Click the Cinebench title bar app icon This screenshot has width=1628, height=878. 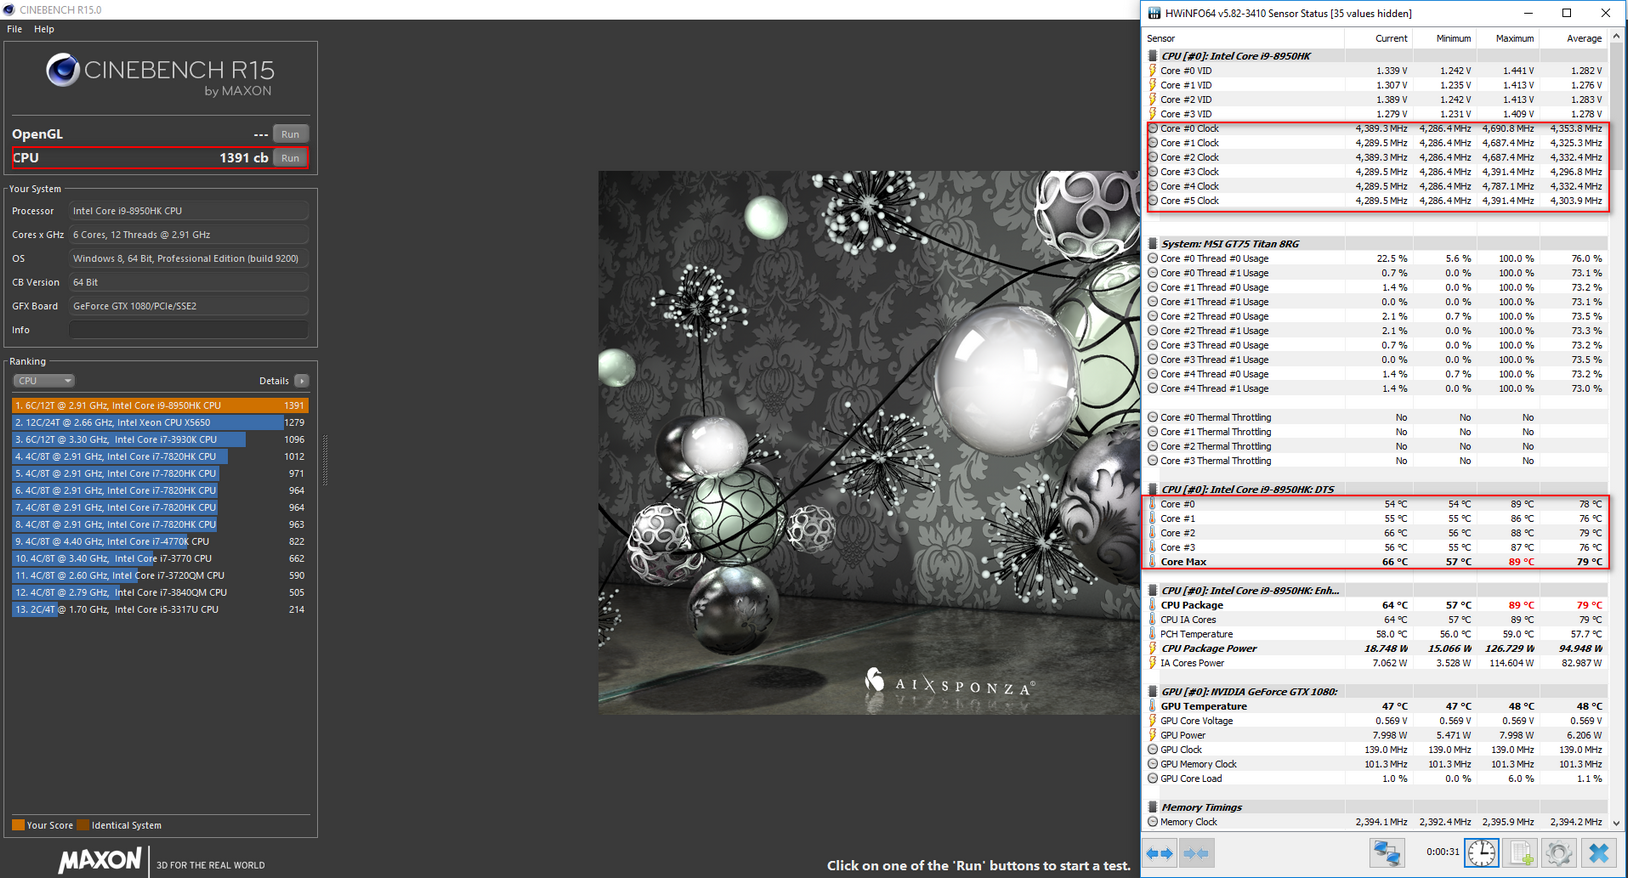tap(9, 9)
